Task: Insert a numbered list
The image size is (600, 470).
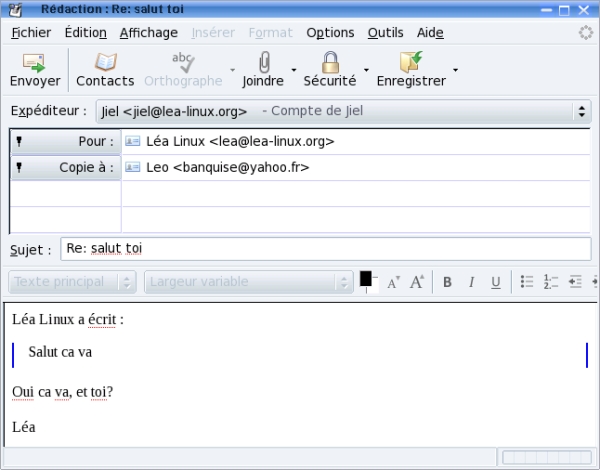Action: (550, 282)
